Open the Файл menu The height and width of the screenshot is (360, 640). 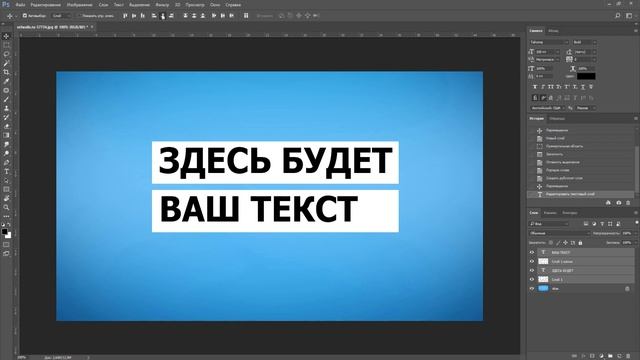tap(20, 5)
